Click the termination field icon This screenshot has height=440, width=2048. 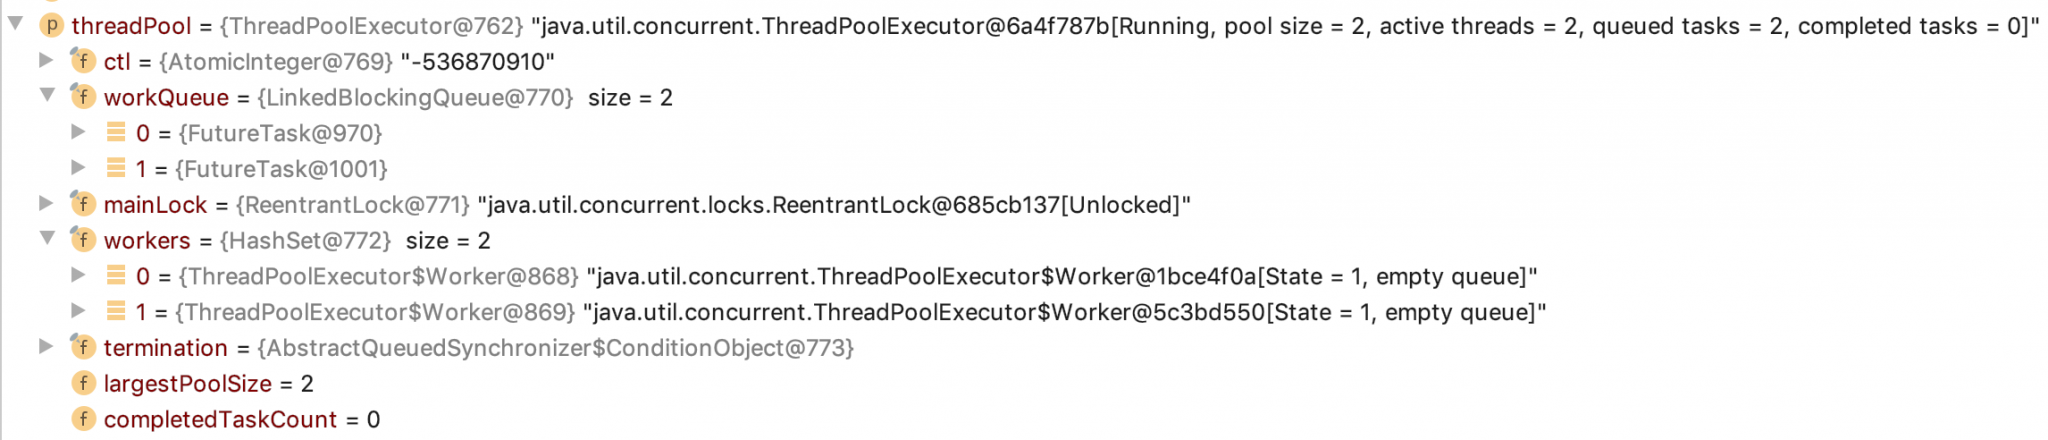tap(83, 348)
